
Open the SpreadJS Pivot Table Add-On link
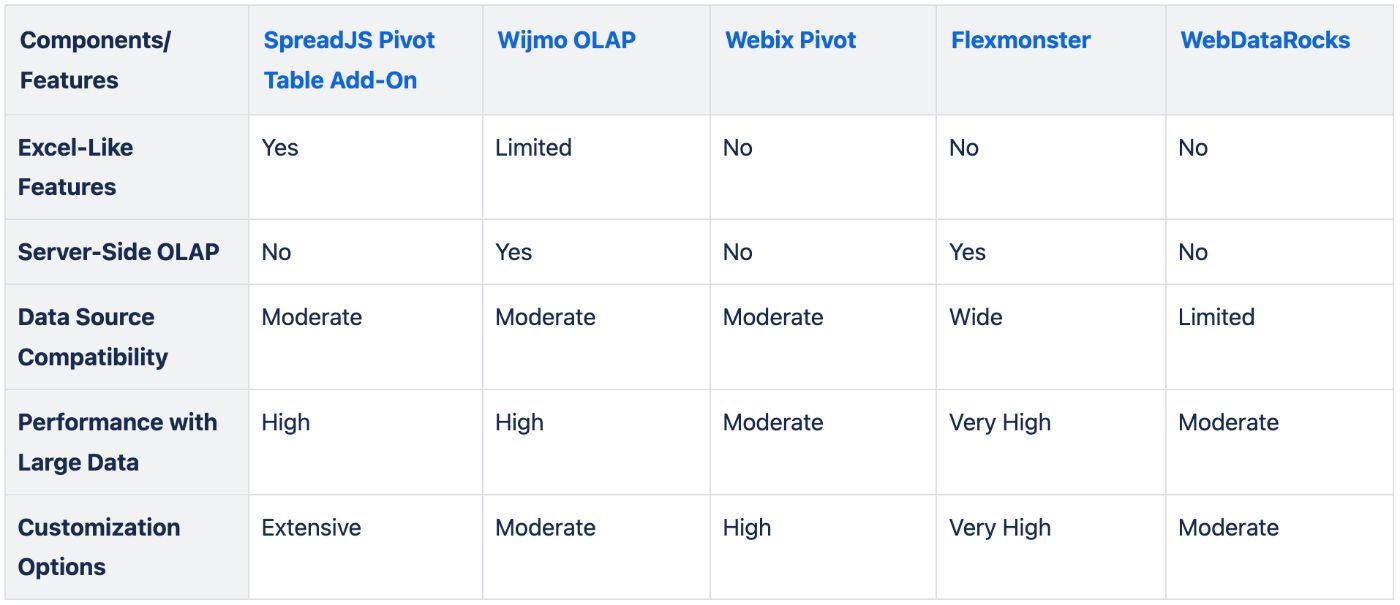(350, 60)
